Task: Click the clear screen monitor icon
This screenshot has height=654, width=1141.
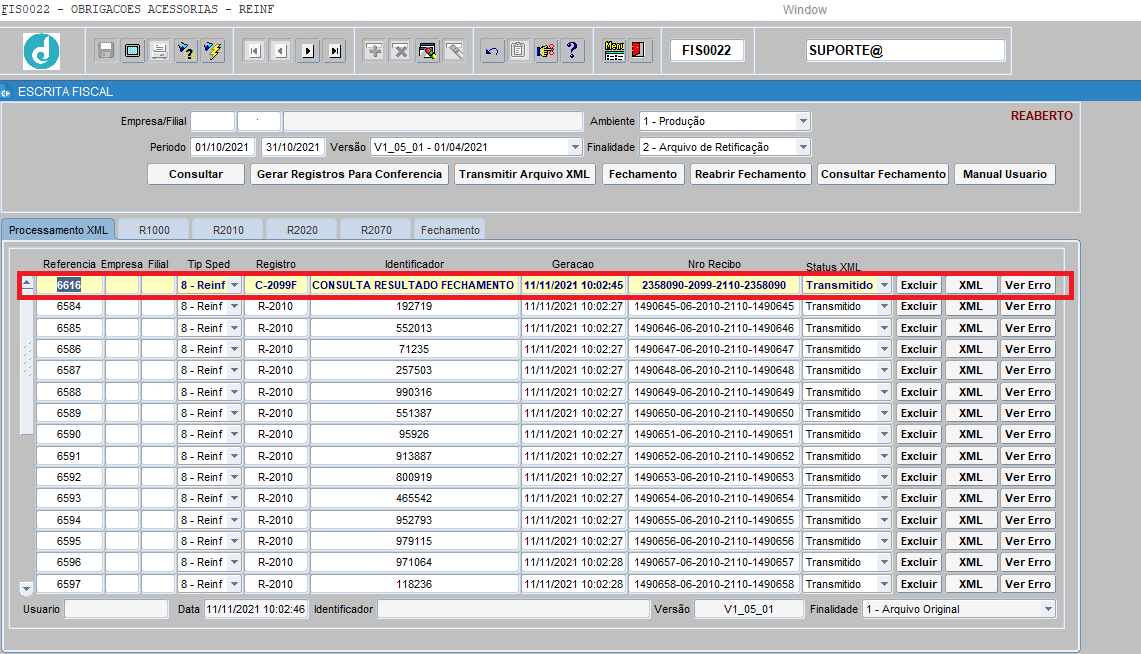Action: click(132, 51)
